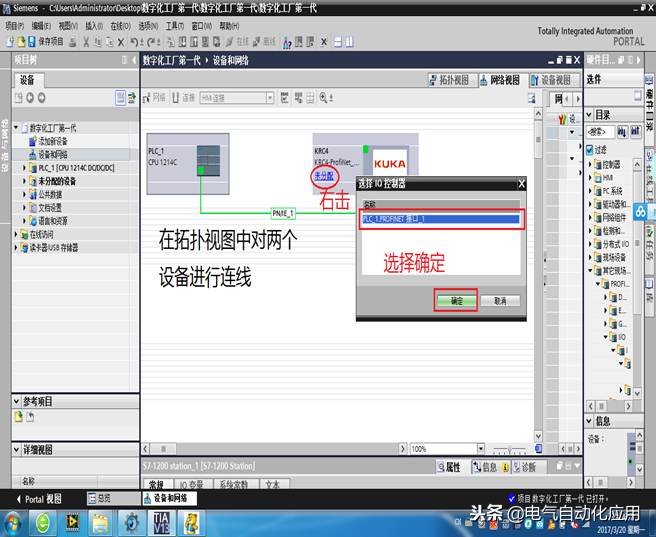Image resolution: width=656 pixels, height=537 pixels.
Task: Collapse the project root node in project tree
Action: coord(16,129)
